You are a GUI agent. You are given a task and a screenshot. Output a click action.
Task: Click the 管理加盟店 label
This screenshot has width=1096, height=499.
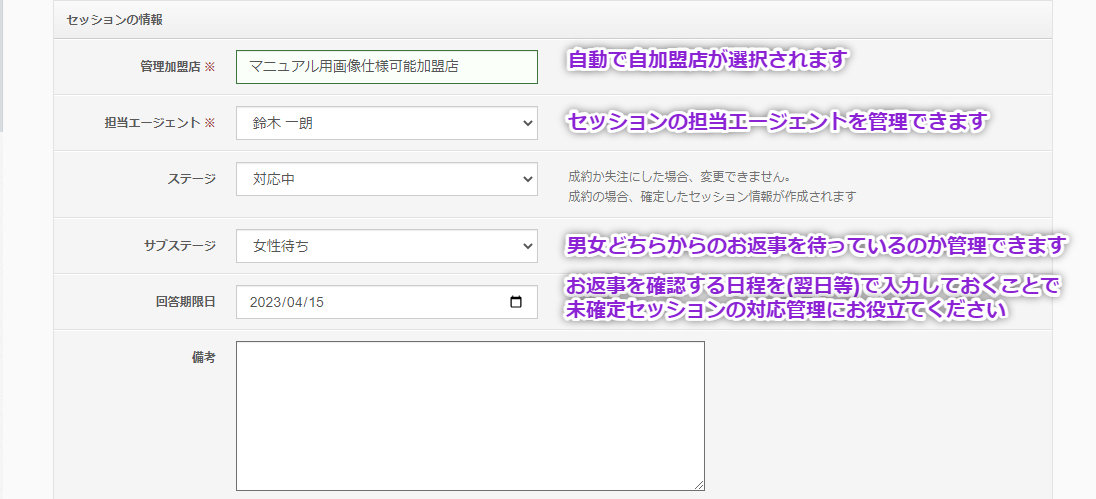click(171, 67)
